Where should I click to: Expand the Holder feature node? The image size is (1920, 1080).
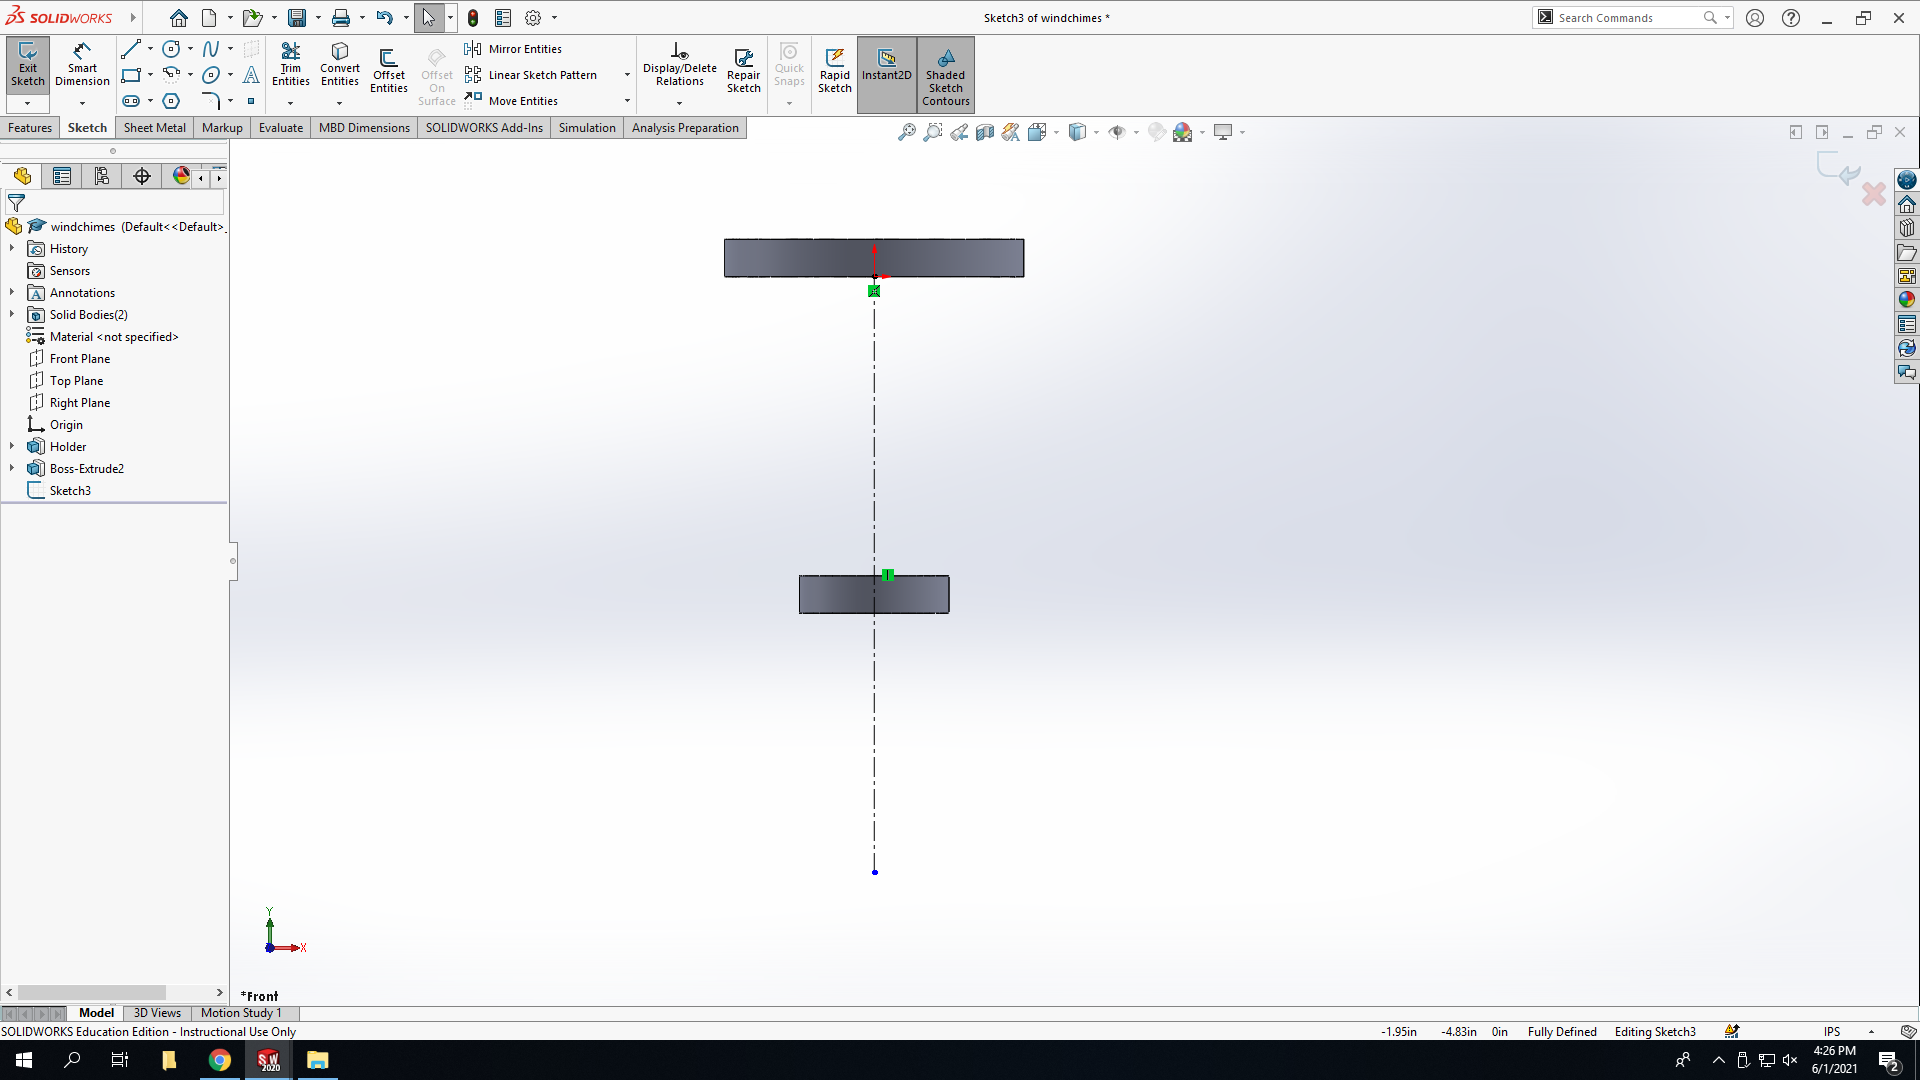[12, 446]
